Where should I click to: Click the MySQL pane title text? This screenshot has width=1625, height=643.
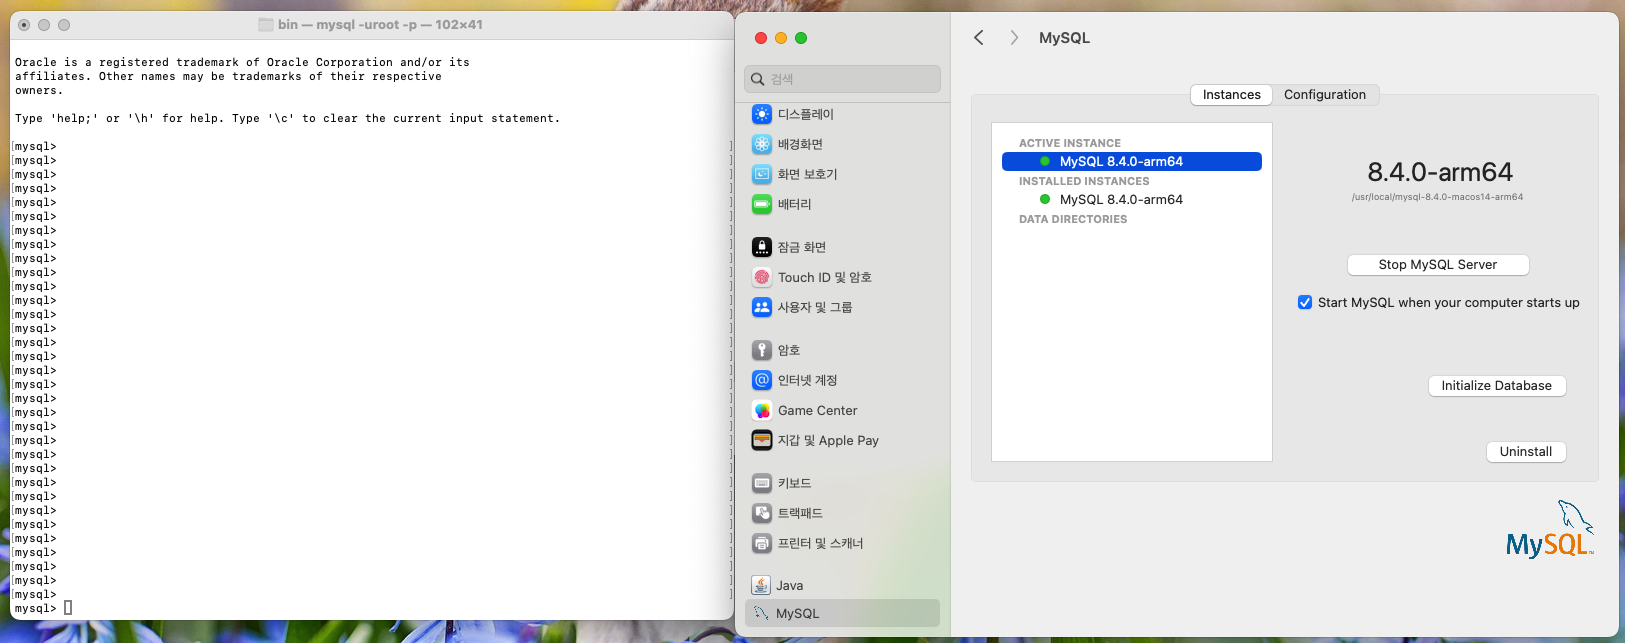[1064, 37]
